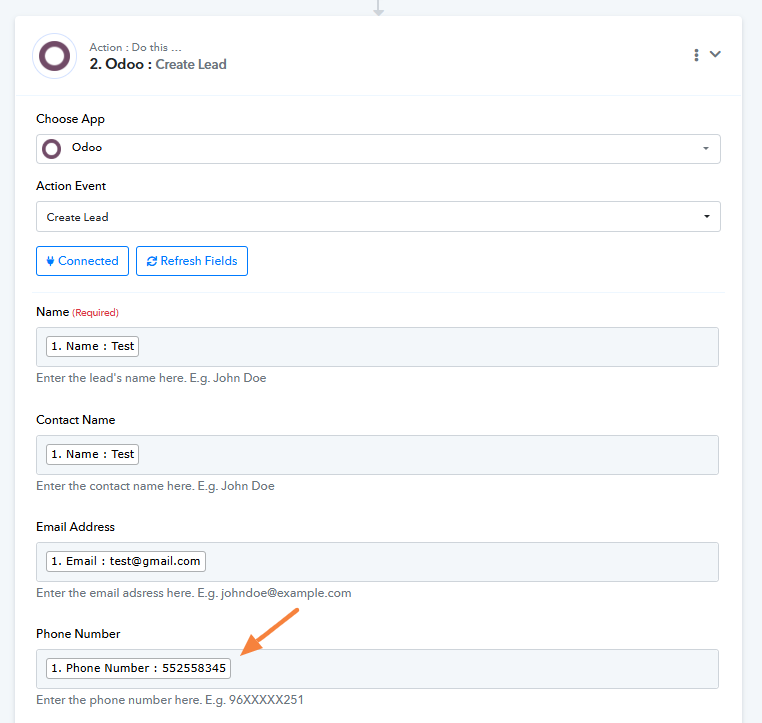Click the plug icon on Connected button
This screenshot has width=762, height=723.
50,261
